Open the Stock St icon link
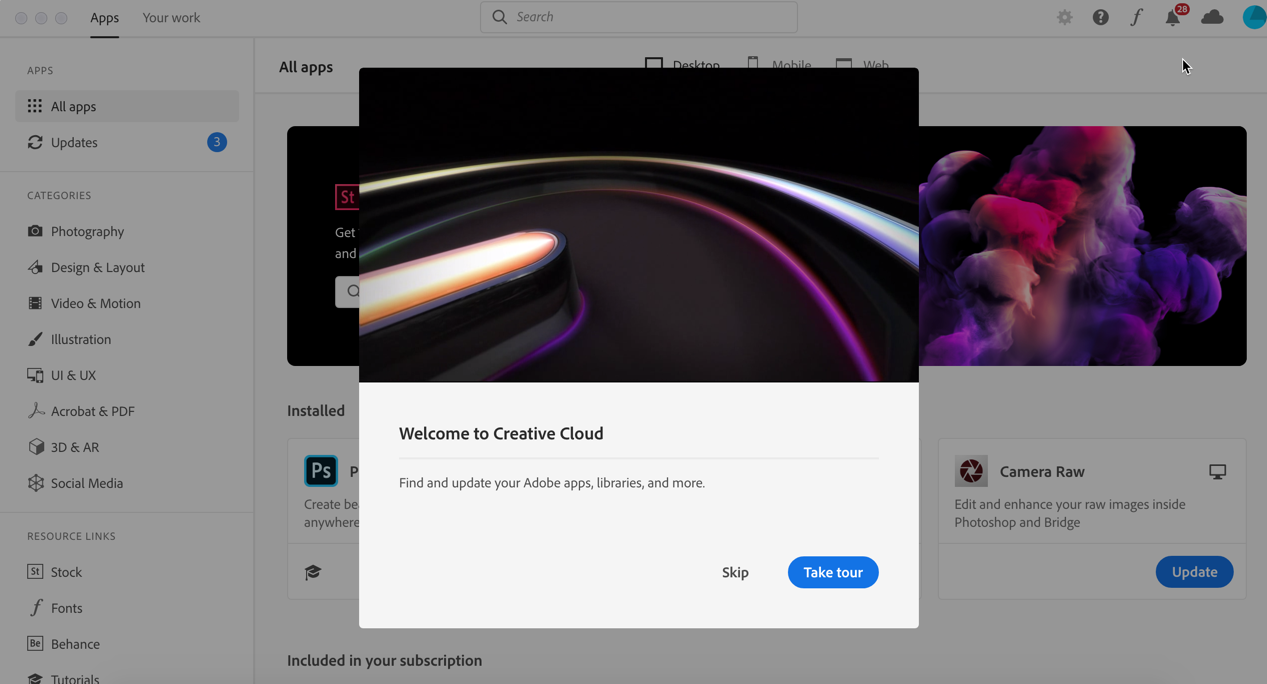This screenshot has width=1267, height=684. click(x=35, y=572)
